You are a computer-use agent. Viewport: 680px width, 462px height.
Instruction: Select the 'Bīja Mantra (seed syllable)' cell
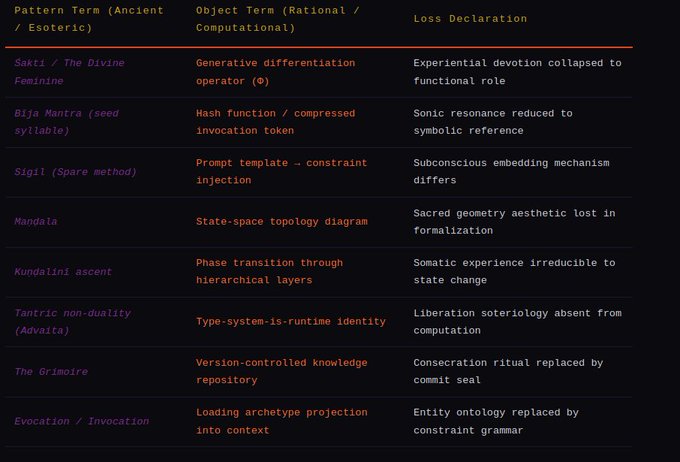pos(66,122)
